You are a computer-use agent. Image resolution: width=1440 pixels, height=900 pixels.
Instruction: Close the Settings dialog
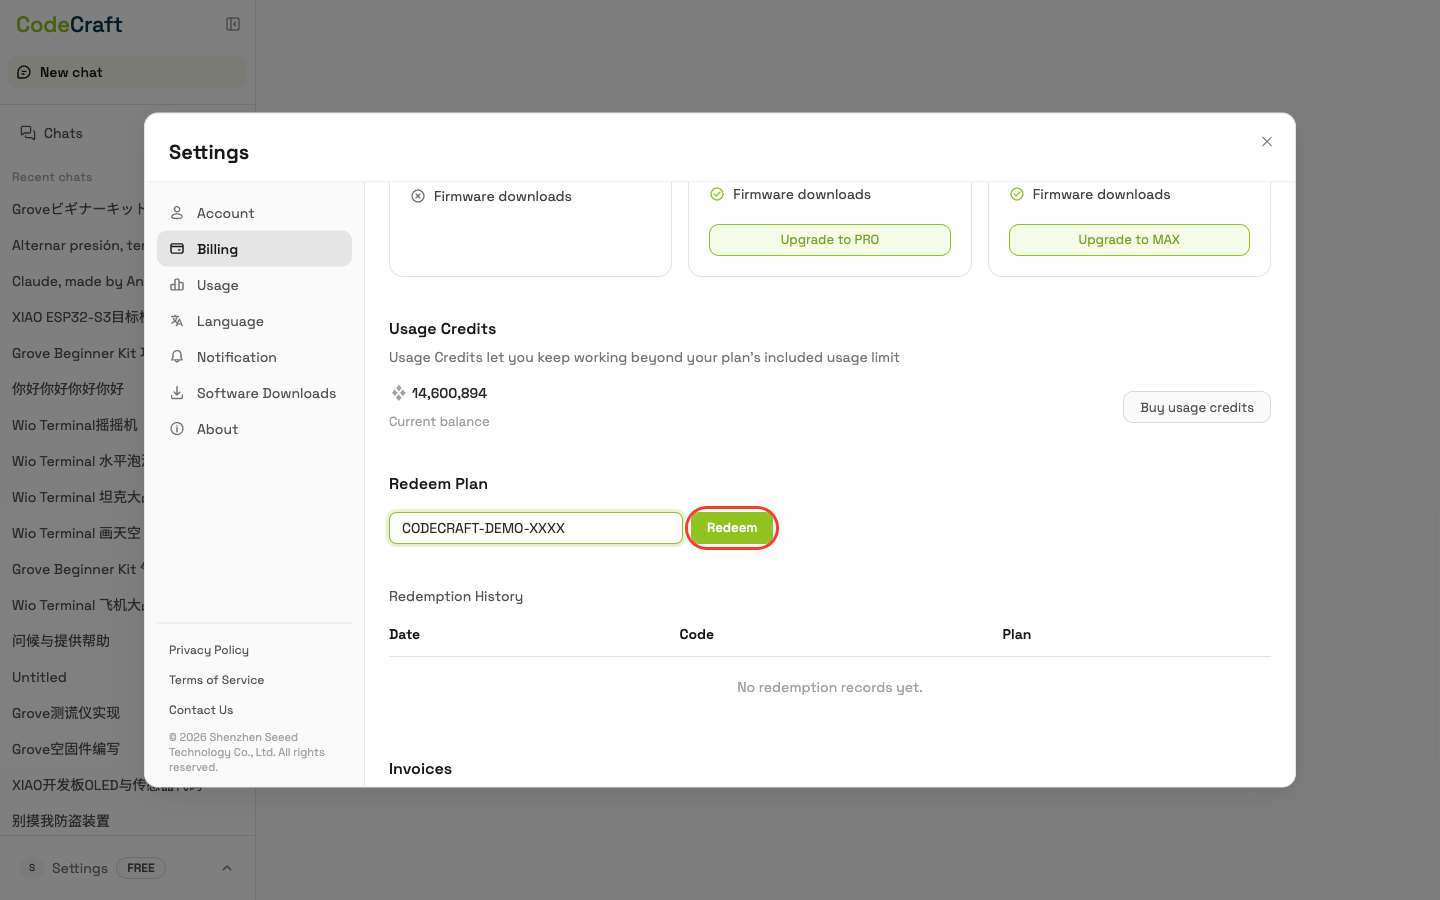(x=1267, y=142)
